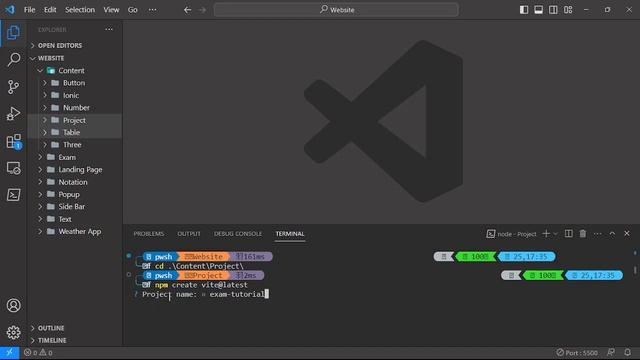Open the File menu
640x360 pixels.
(29, 10)
